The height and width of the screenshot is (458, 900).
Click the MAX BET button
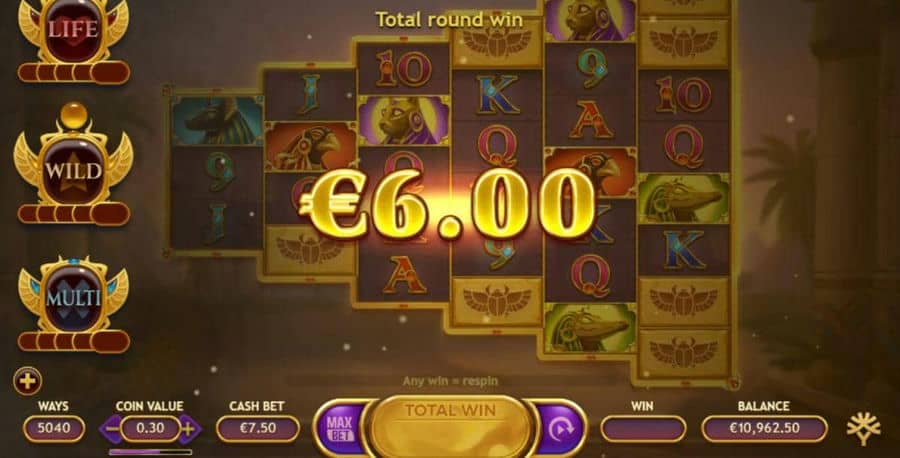(x=340, y=428)
